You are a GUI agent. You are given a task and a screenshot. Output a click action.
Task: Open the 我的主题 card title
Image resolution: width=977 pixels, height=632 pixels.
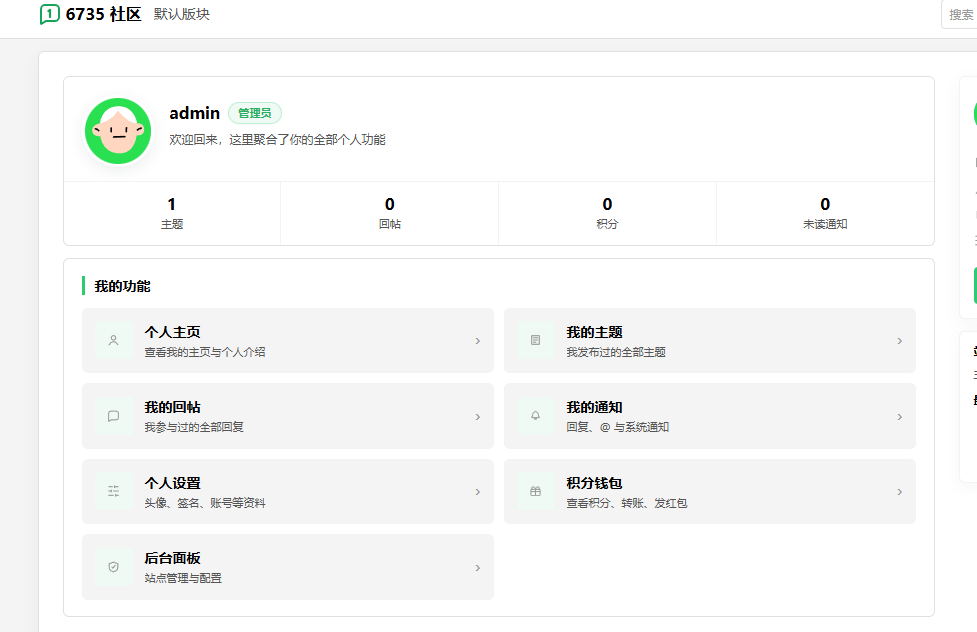pos(594,332)
